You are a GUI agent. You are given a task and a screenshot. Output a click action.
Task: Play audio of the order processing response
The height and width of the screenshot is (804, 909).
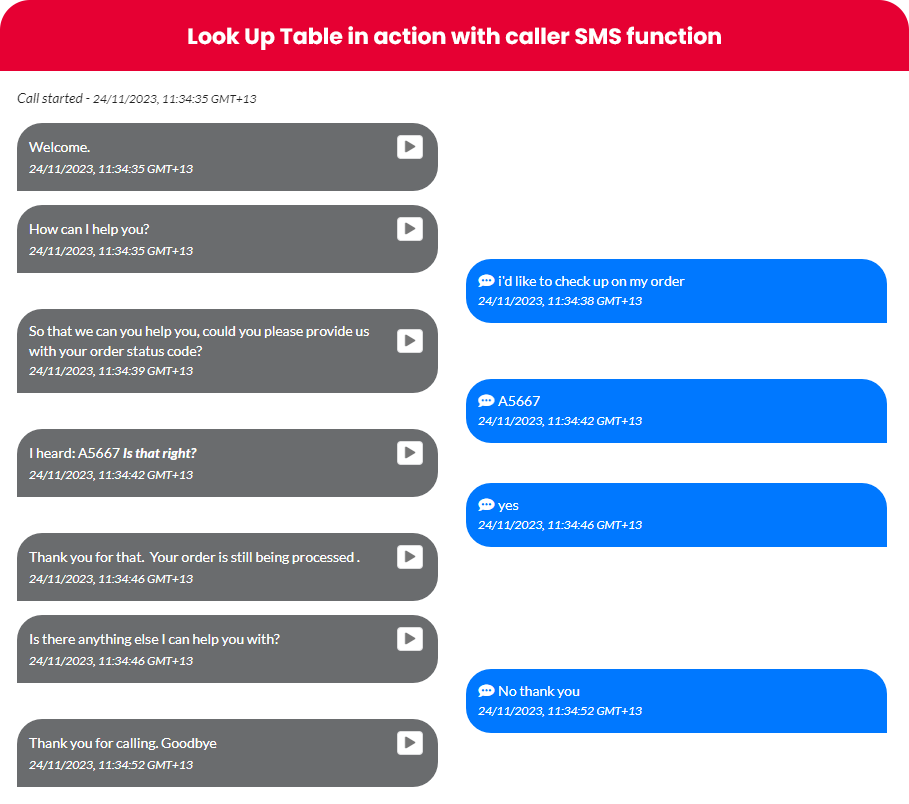click(410, 557)
